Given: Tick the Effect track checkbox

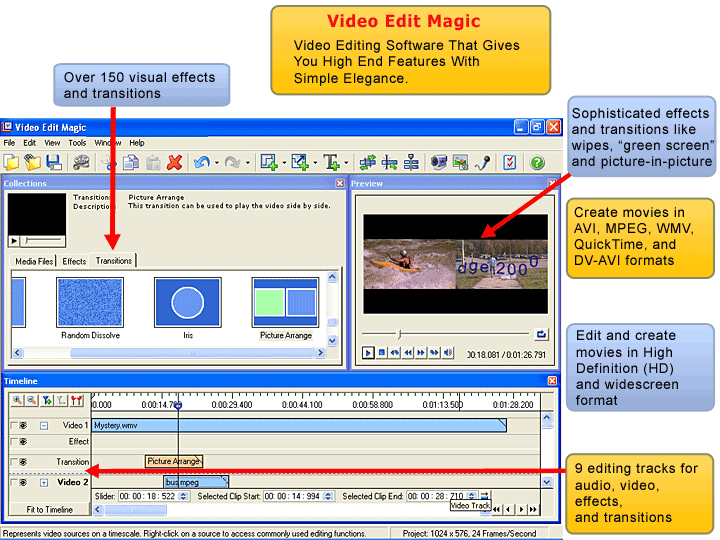Looking at the screenshot, I should 14,441.
